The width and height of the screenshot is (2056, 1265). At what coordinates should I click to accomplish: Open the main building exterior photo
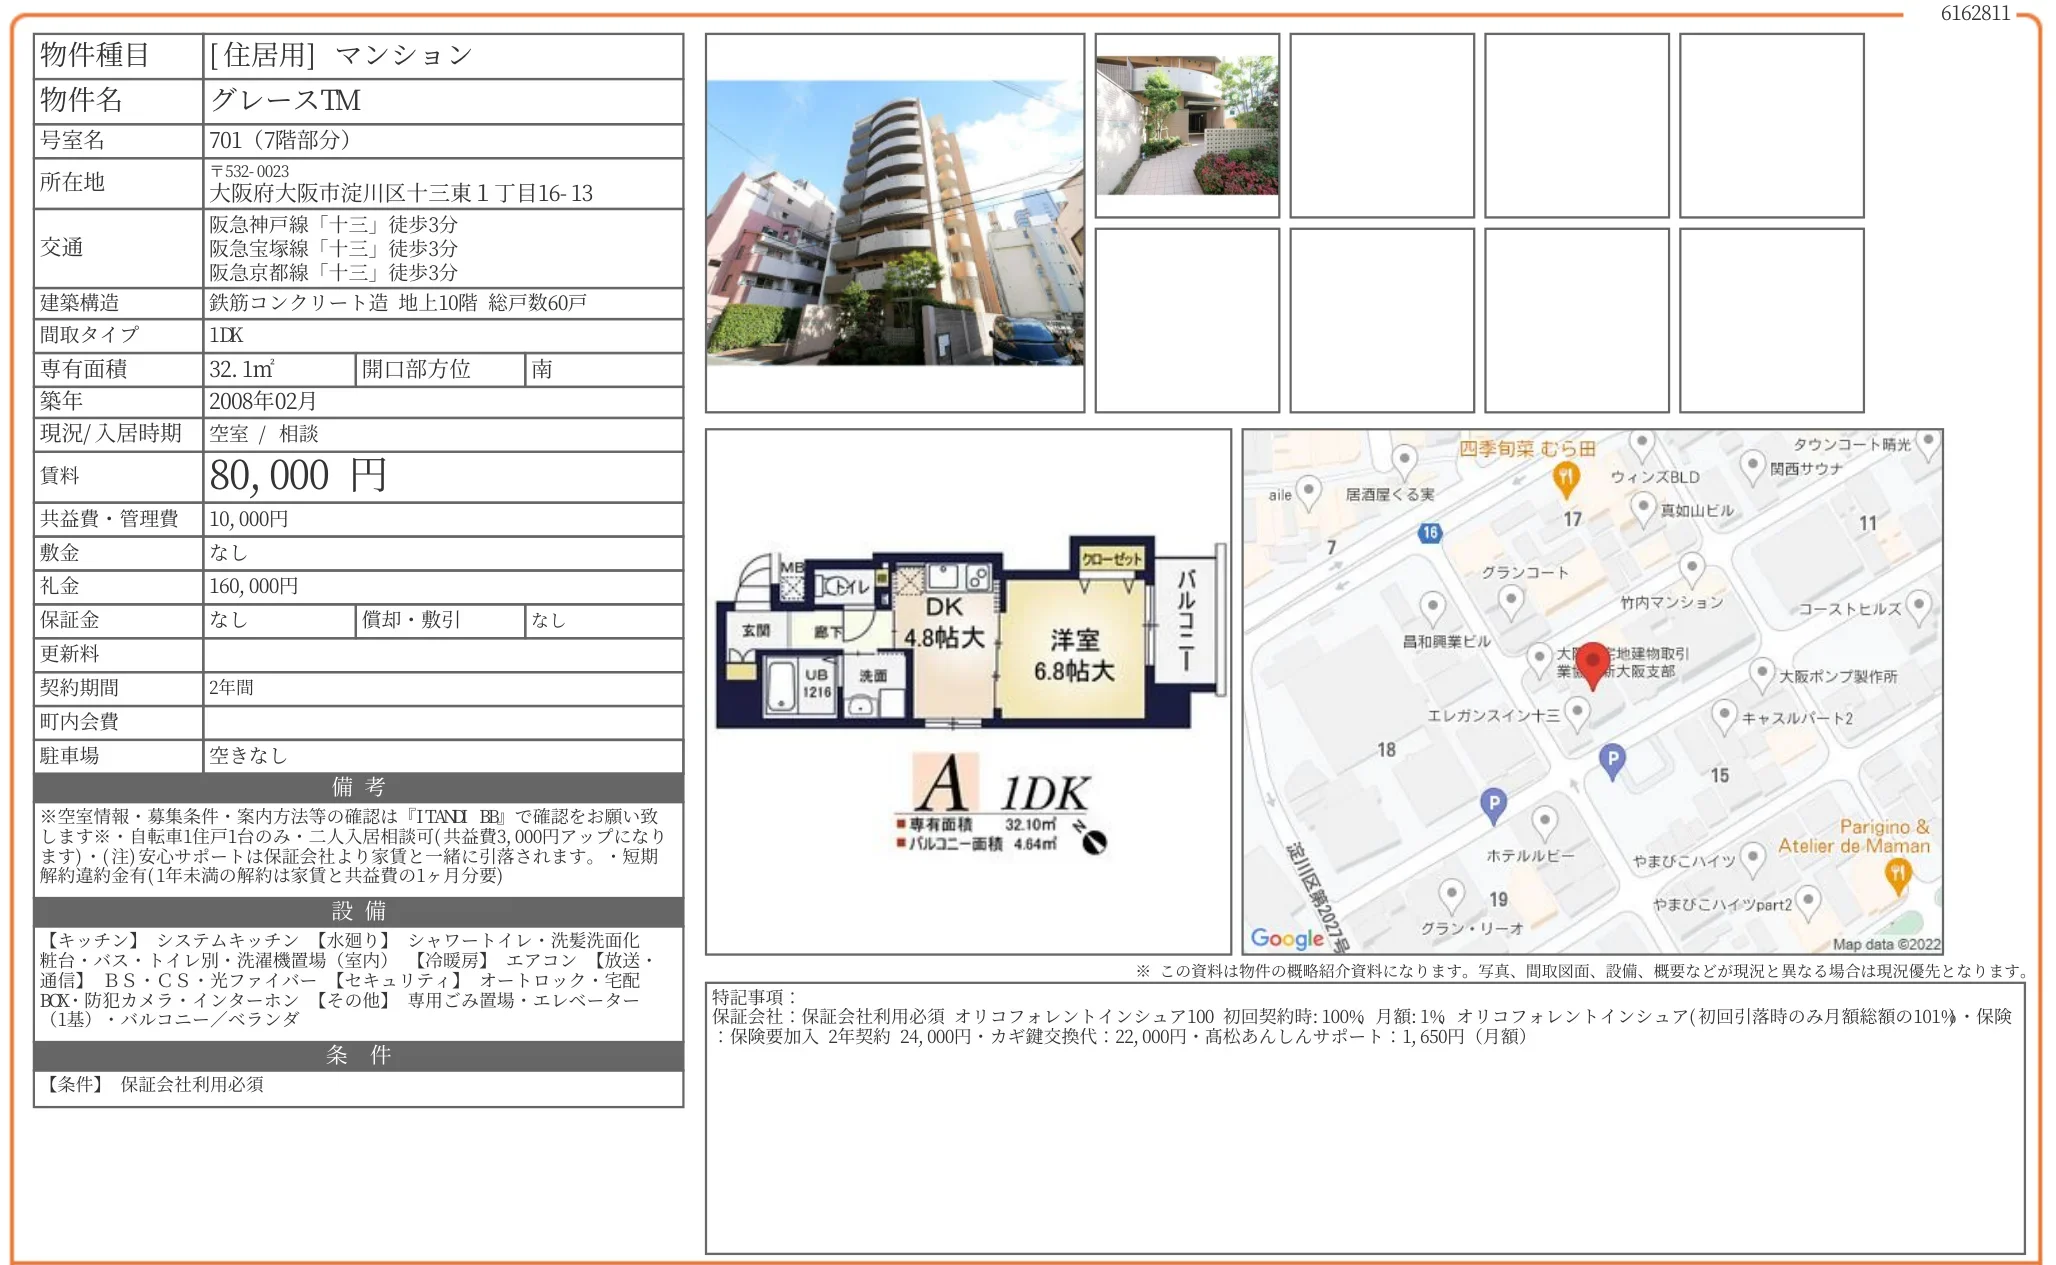coord(894,222)
